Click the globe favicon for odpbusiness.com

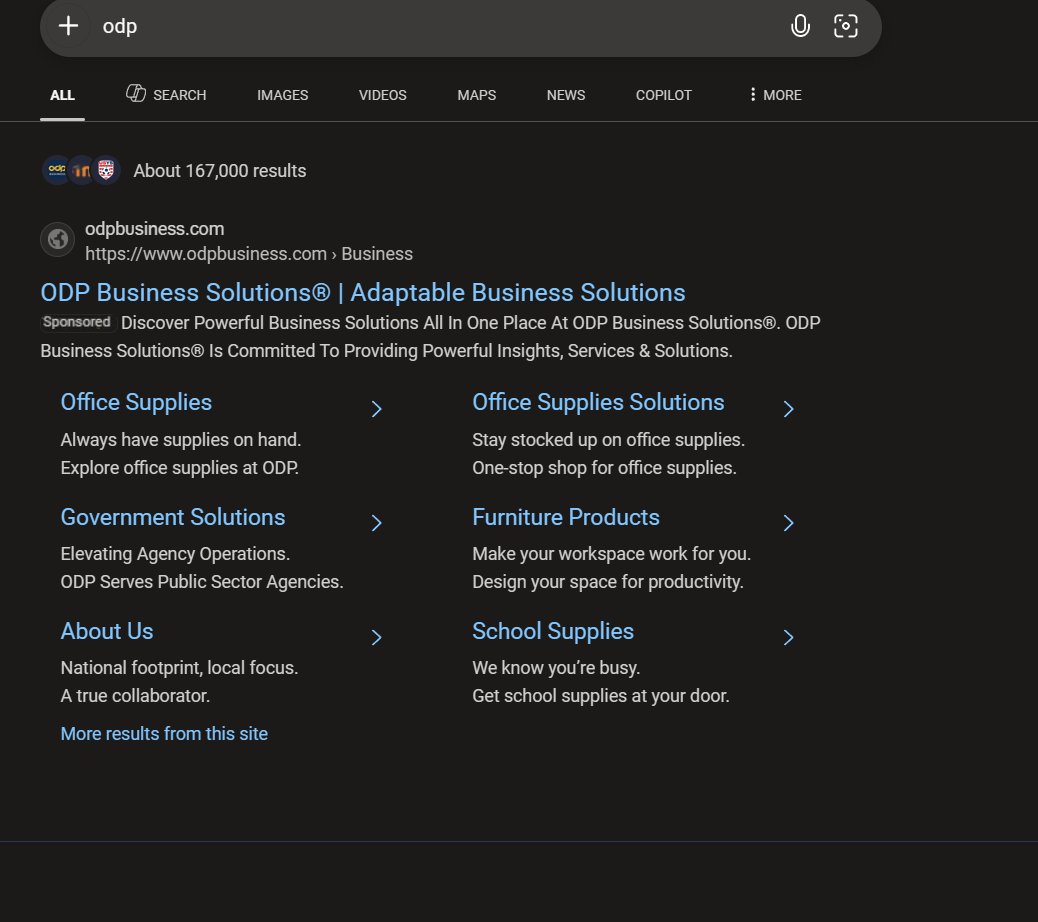[58, 239]
